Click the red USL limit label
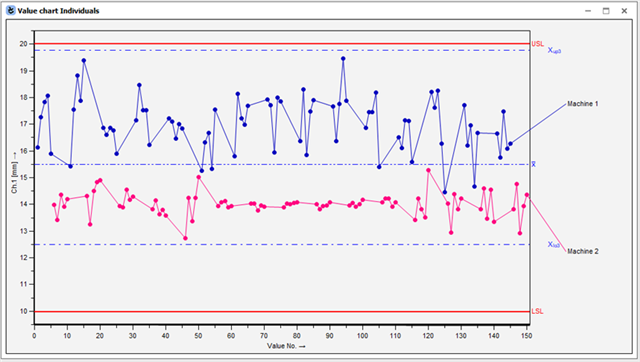 tap(538, 44)
